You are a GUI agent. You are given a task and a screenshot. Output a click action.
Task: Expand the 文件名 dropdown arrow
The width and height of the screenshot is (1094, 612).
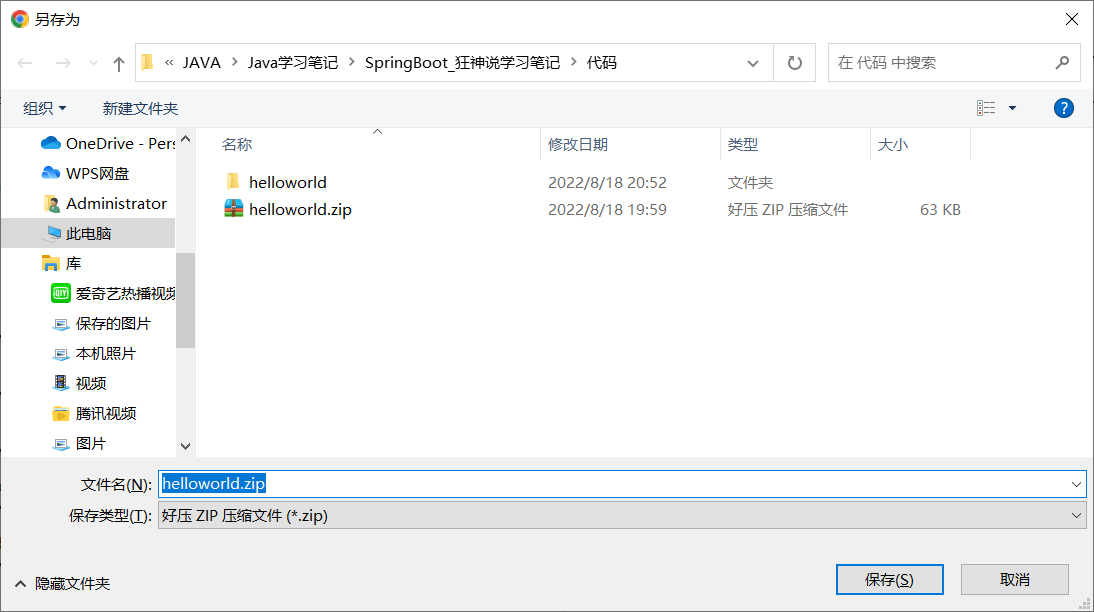coord(1076,484)
